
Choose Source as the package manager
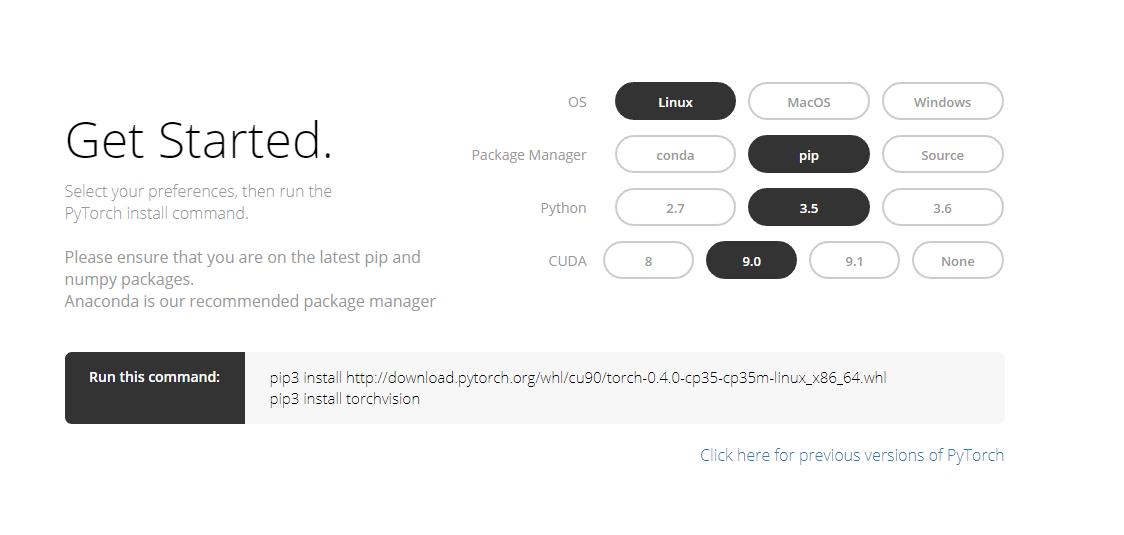[943, 154]
